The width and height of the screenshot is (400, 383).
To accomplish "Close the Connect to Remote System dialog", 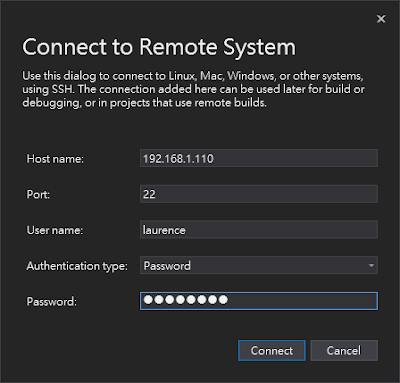I will click(381, 19).
